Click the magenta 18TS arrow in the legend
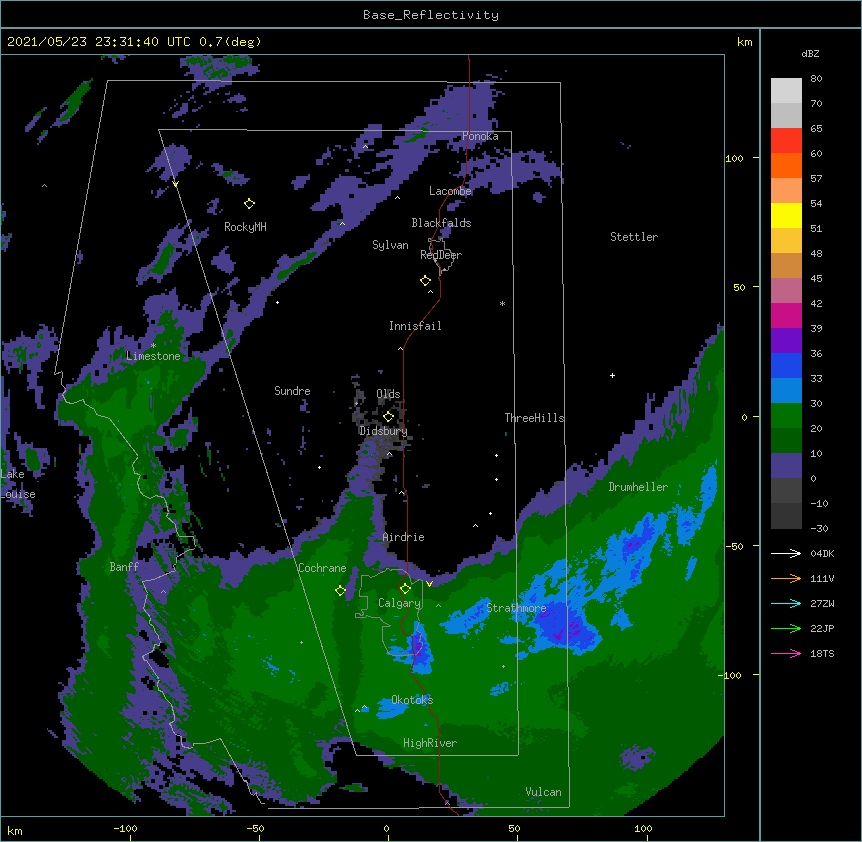 click(x=786, y=653)
